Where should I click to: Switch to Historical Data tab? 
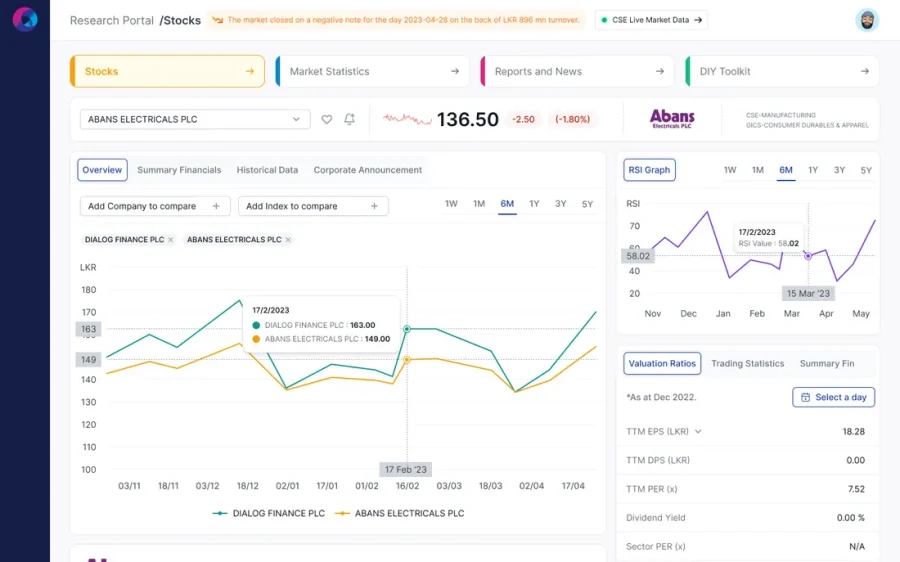(x=267, y=170)
